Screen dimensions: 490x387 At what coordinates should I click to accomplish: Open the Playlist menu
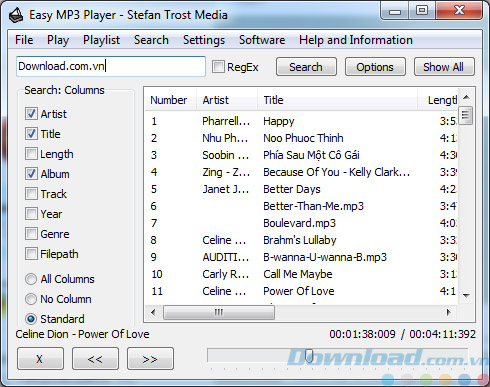[x=101, y=40]
